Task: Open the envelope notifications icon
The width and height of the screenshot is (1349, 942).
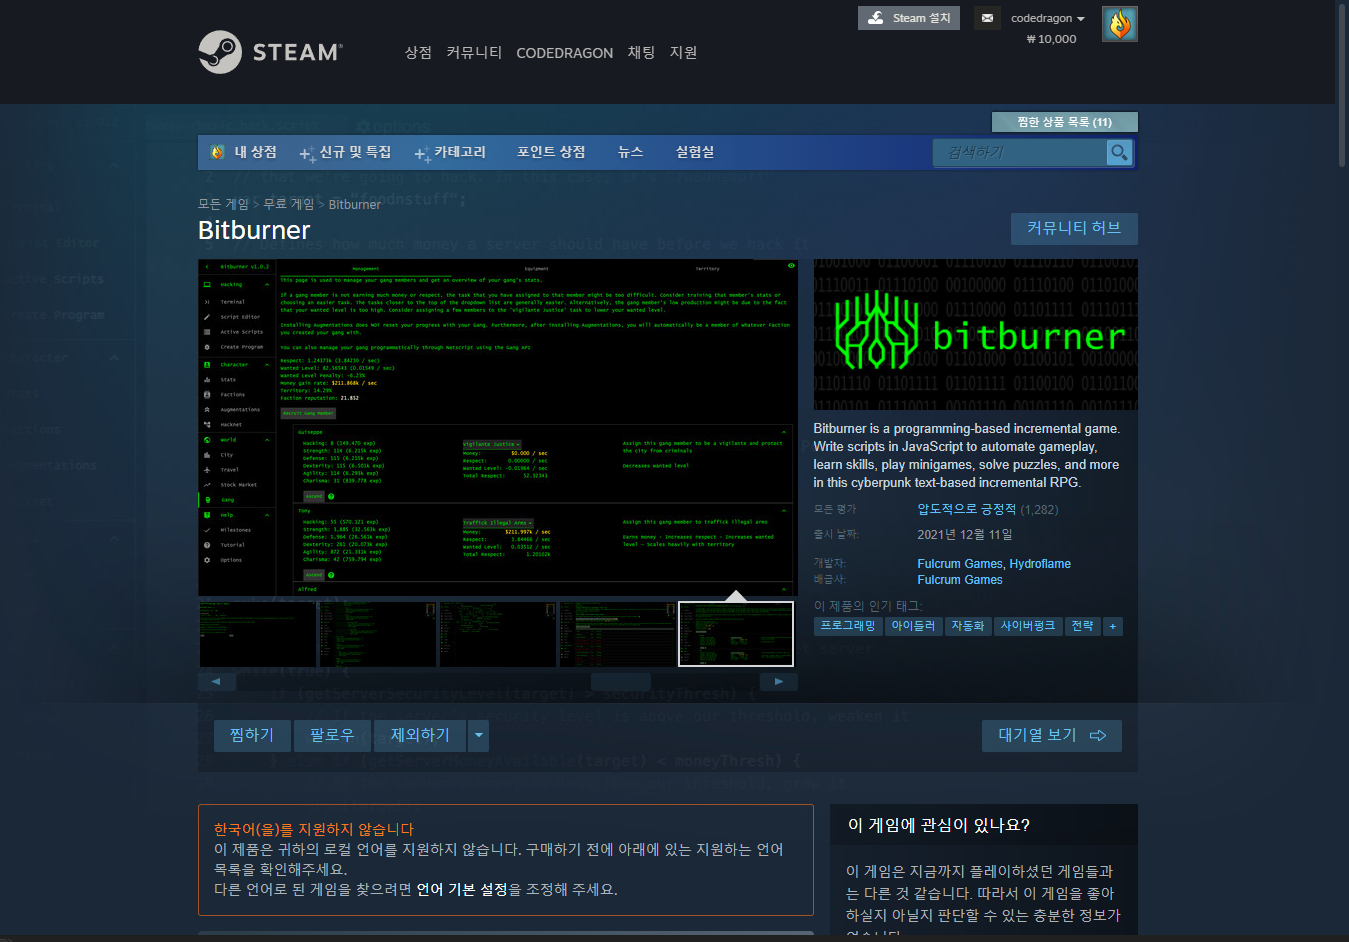Action: tap(987, 18)
